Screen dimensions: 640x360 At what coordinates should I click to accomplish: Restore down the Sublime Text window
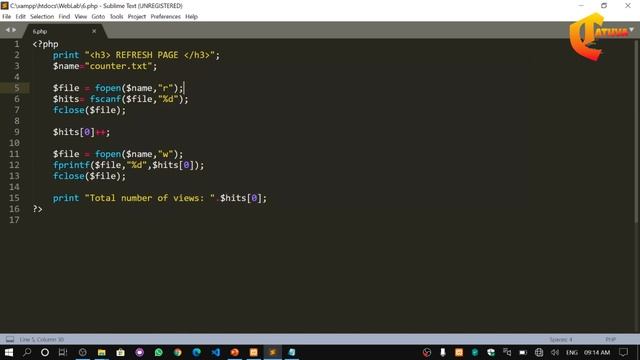(604, 5)
